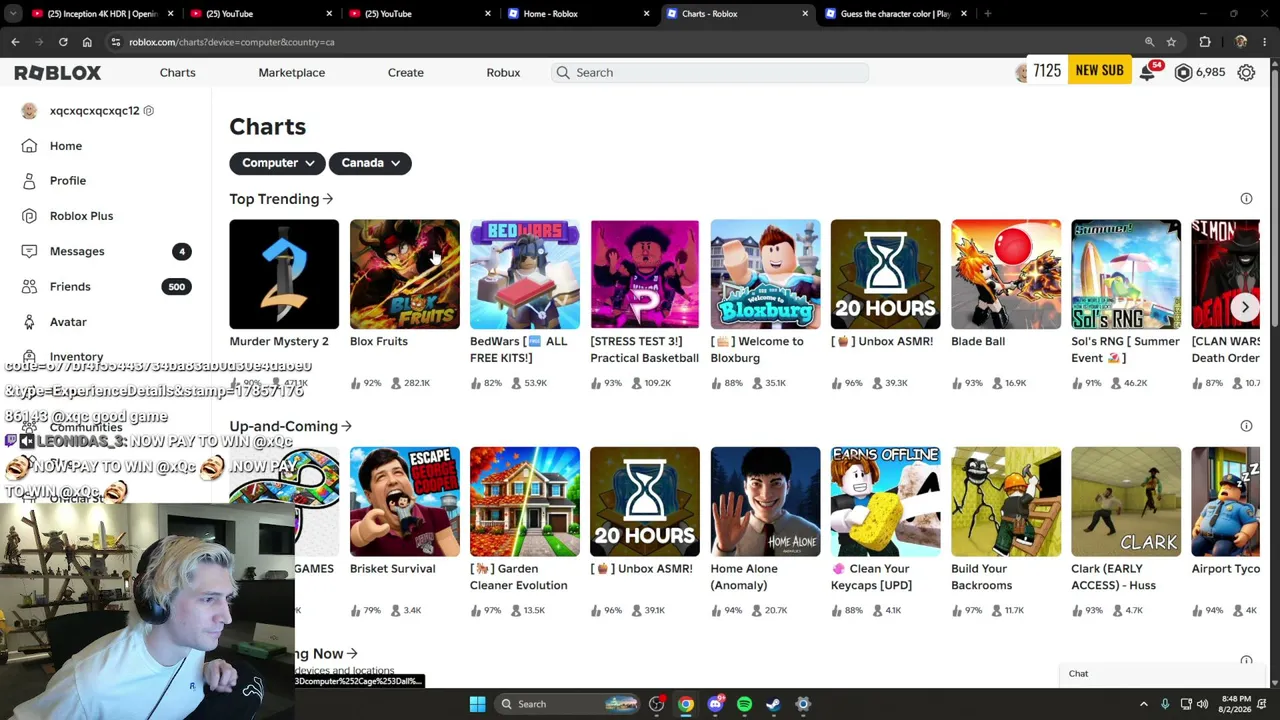Open the Clark (EARLY ACCESS) thumbnail

pyautogui.click(x=1126, y=501)
